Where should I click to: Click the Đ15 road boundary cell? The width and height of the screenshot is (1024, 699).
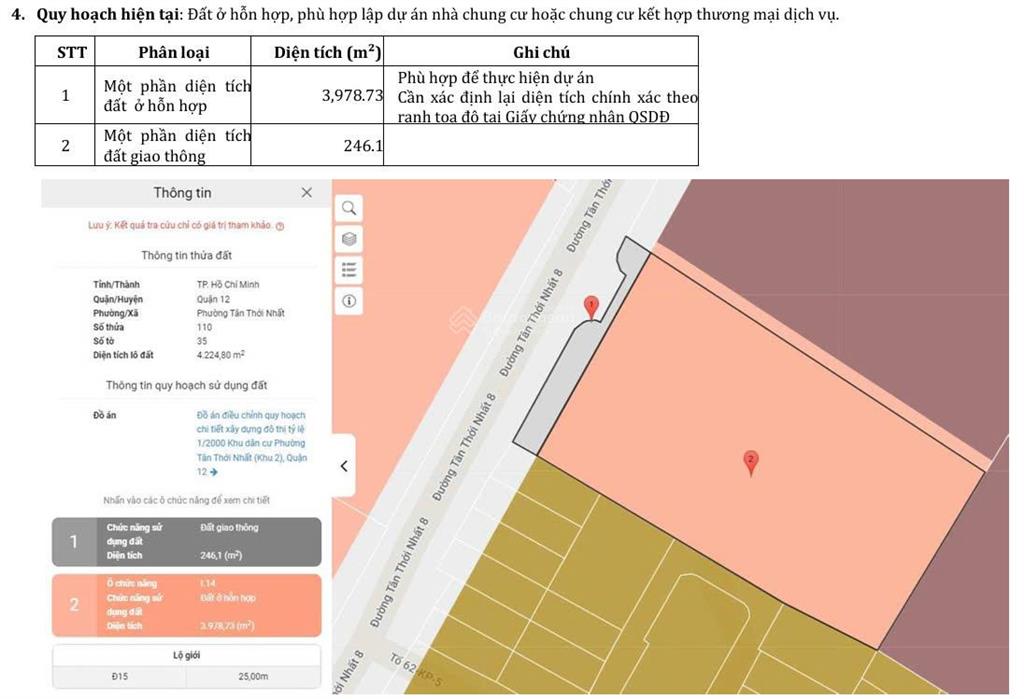pos(120,677)
